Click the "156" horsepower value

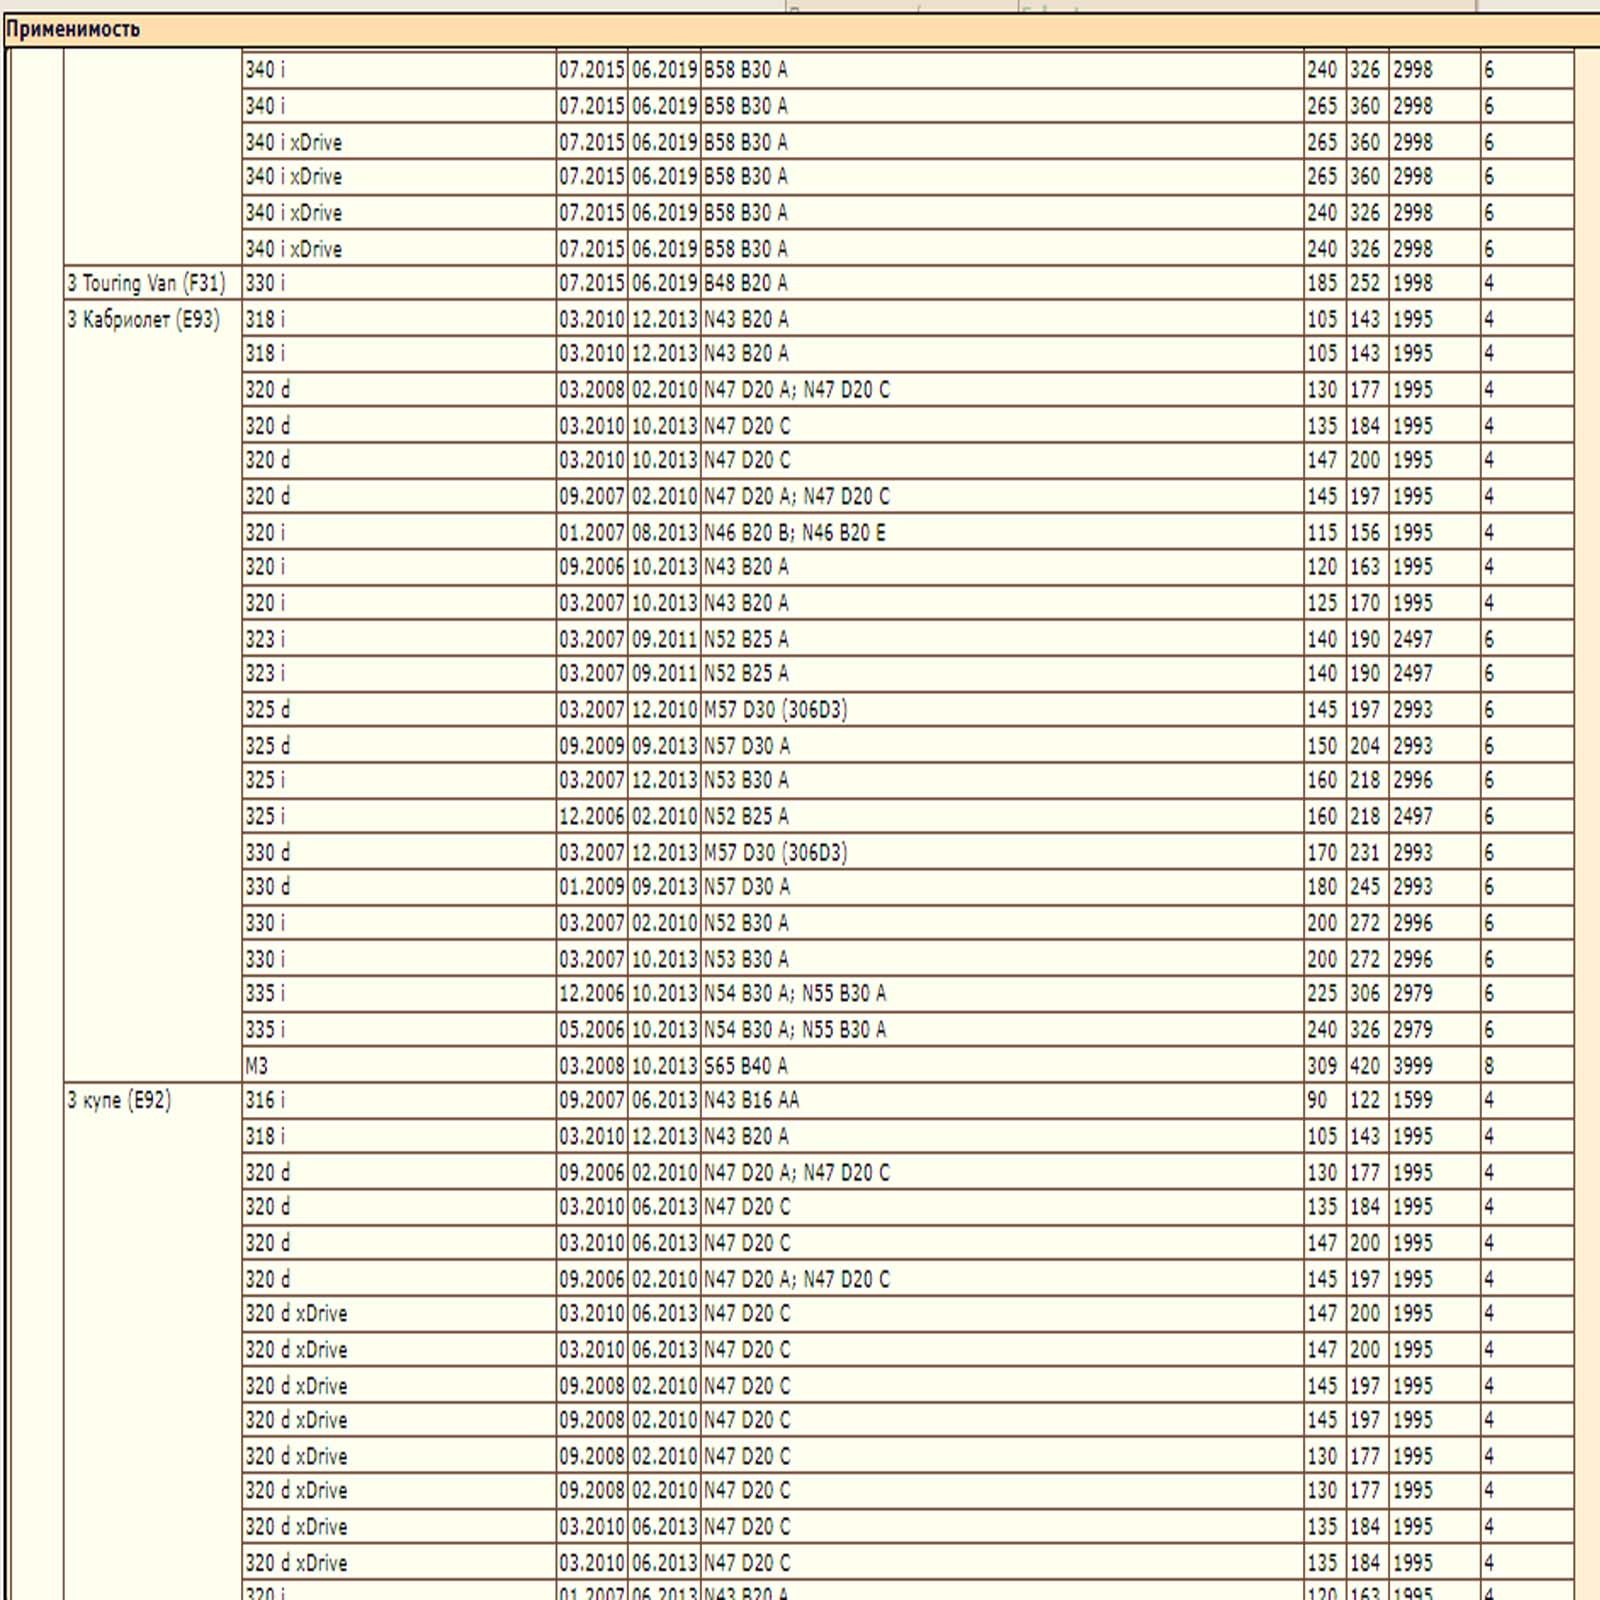(1365, 533)
